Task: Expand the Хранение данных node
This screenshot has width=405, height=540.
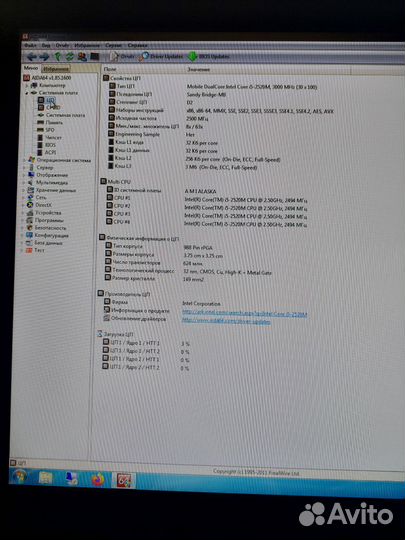Action: pyautogui.click(x=24, y=190)
